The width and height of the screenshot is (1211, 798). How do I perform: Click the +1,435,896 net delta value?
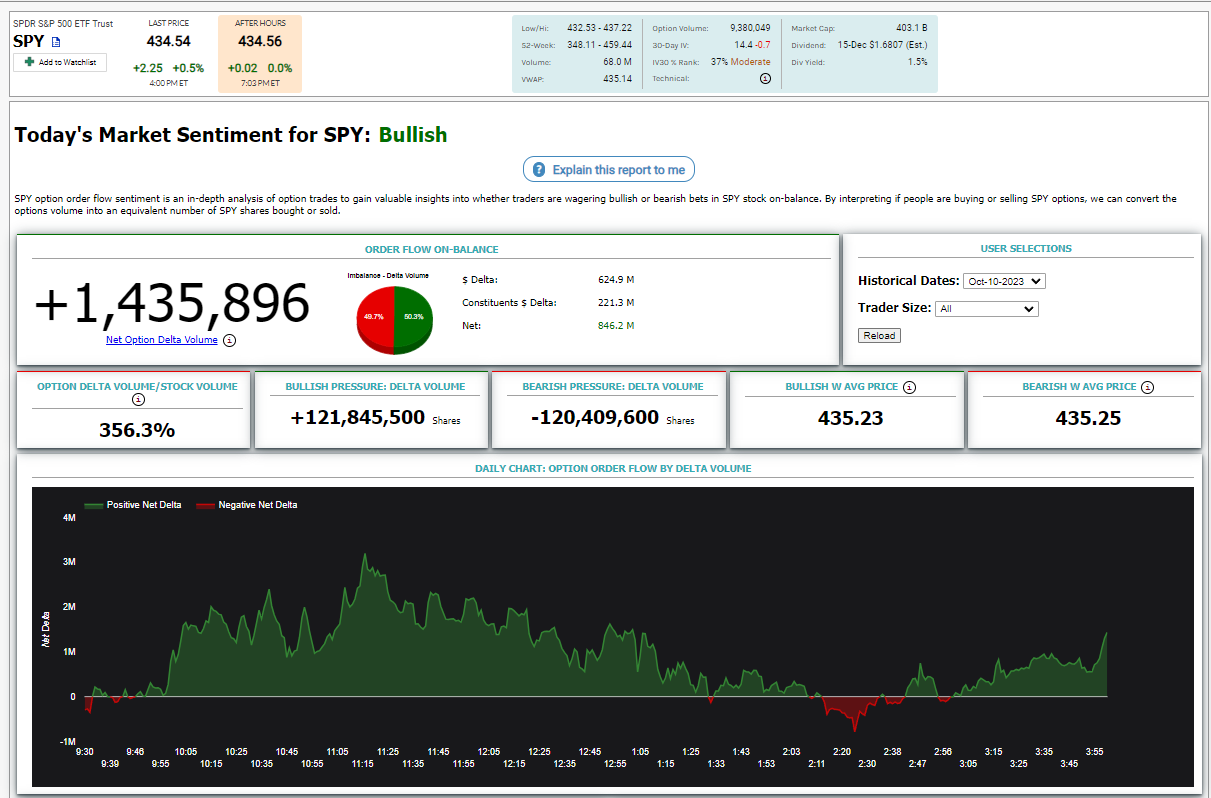172,303
